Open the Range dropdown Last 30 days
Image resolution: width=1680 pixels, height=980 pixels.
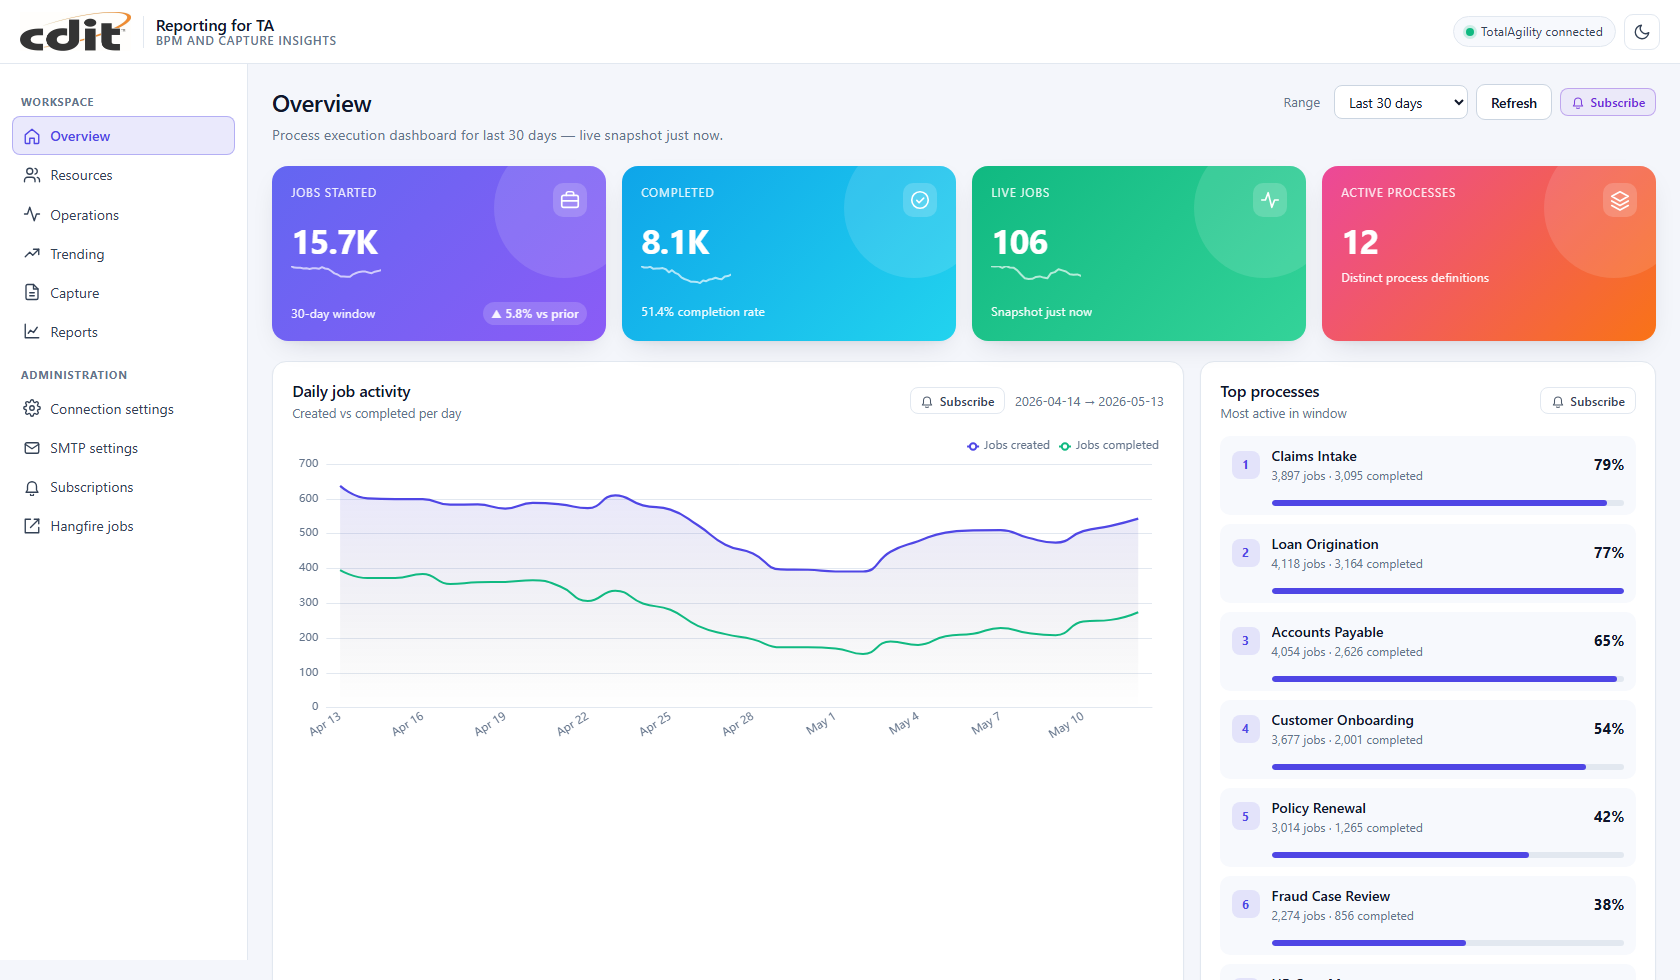coord(1400,103)
